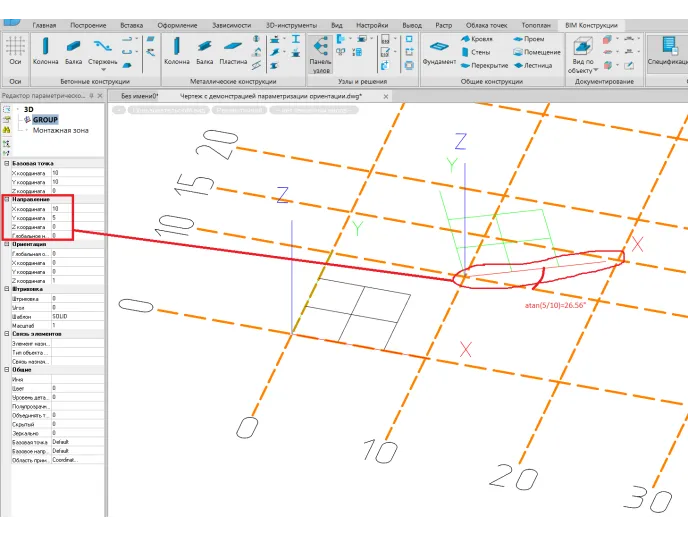
Task: Select the GROUP tree node
Action: pyautogui.click(x=45, y=119)
